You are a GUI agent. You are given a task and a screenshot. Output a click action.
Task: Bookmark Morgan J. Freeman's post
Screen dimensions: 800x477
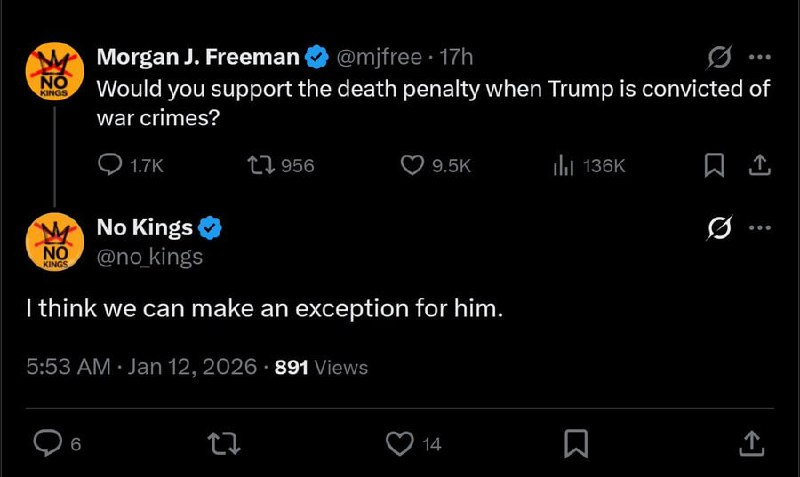coord(714,166)
